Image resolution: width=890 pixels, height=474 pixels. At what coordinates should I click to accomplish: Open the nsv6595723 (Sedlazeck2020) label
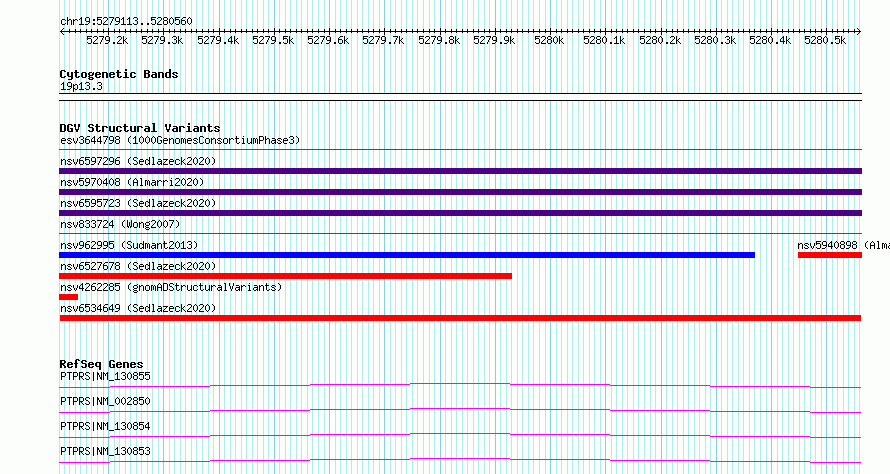point(138,203)
